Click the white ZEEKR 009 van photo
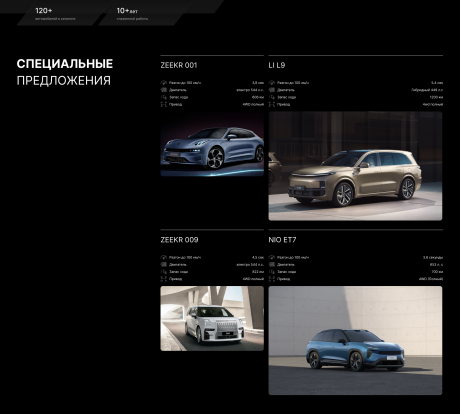The image size is (460, 414). [x=212, y=318]
